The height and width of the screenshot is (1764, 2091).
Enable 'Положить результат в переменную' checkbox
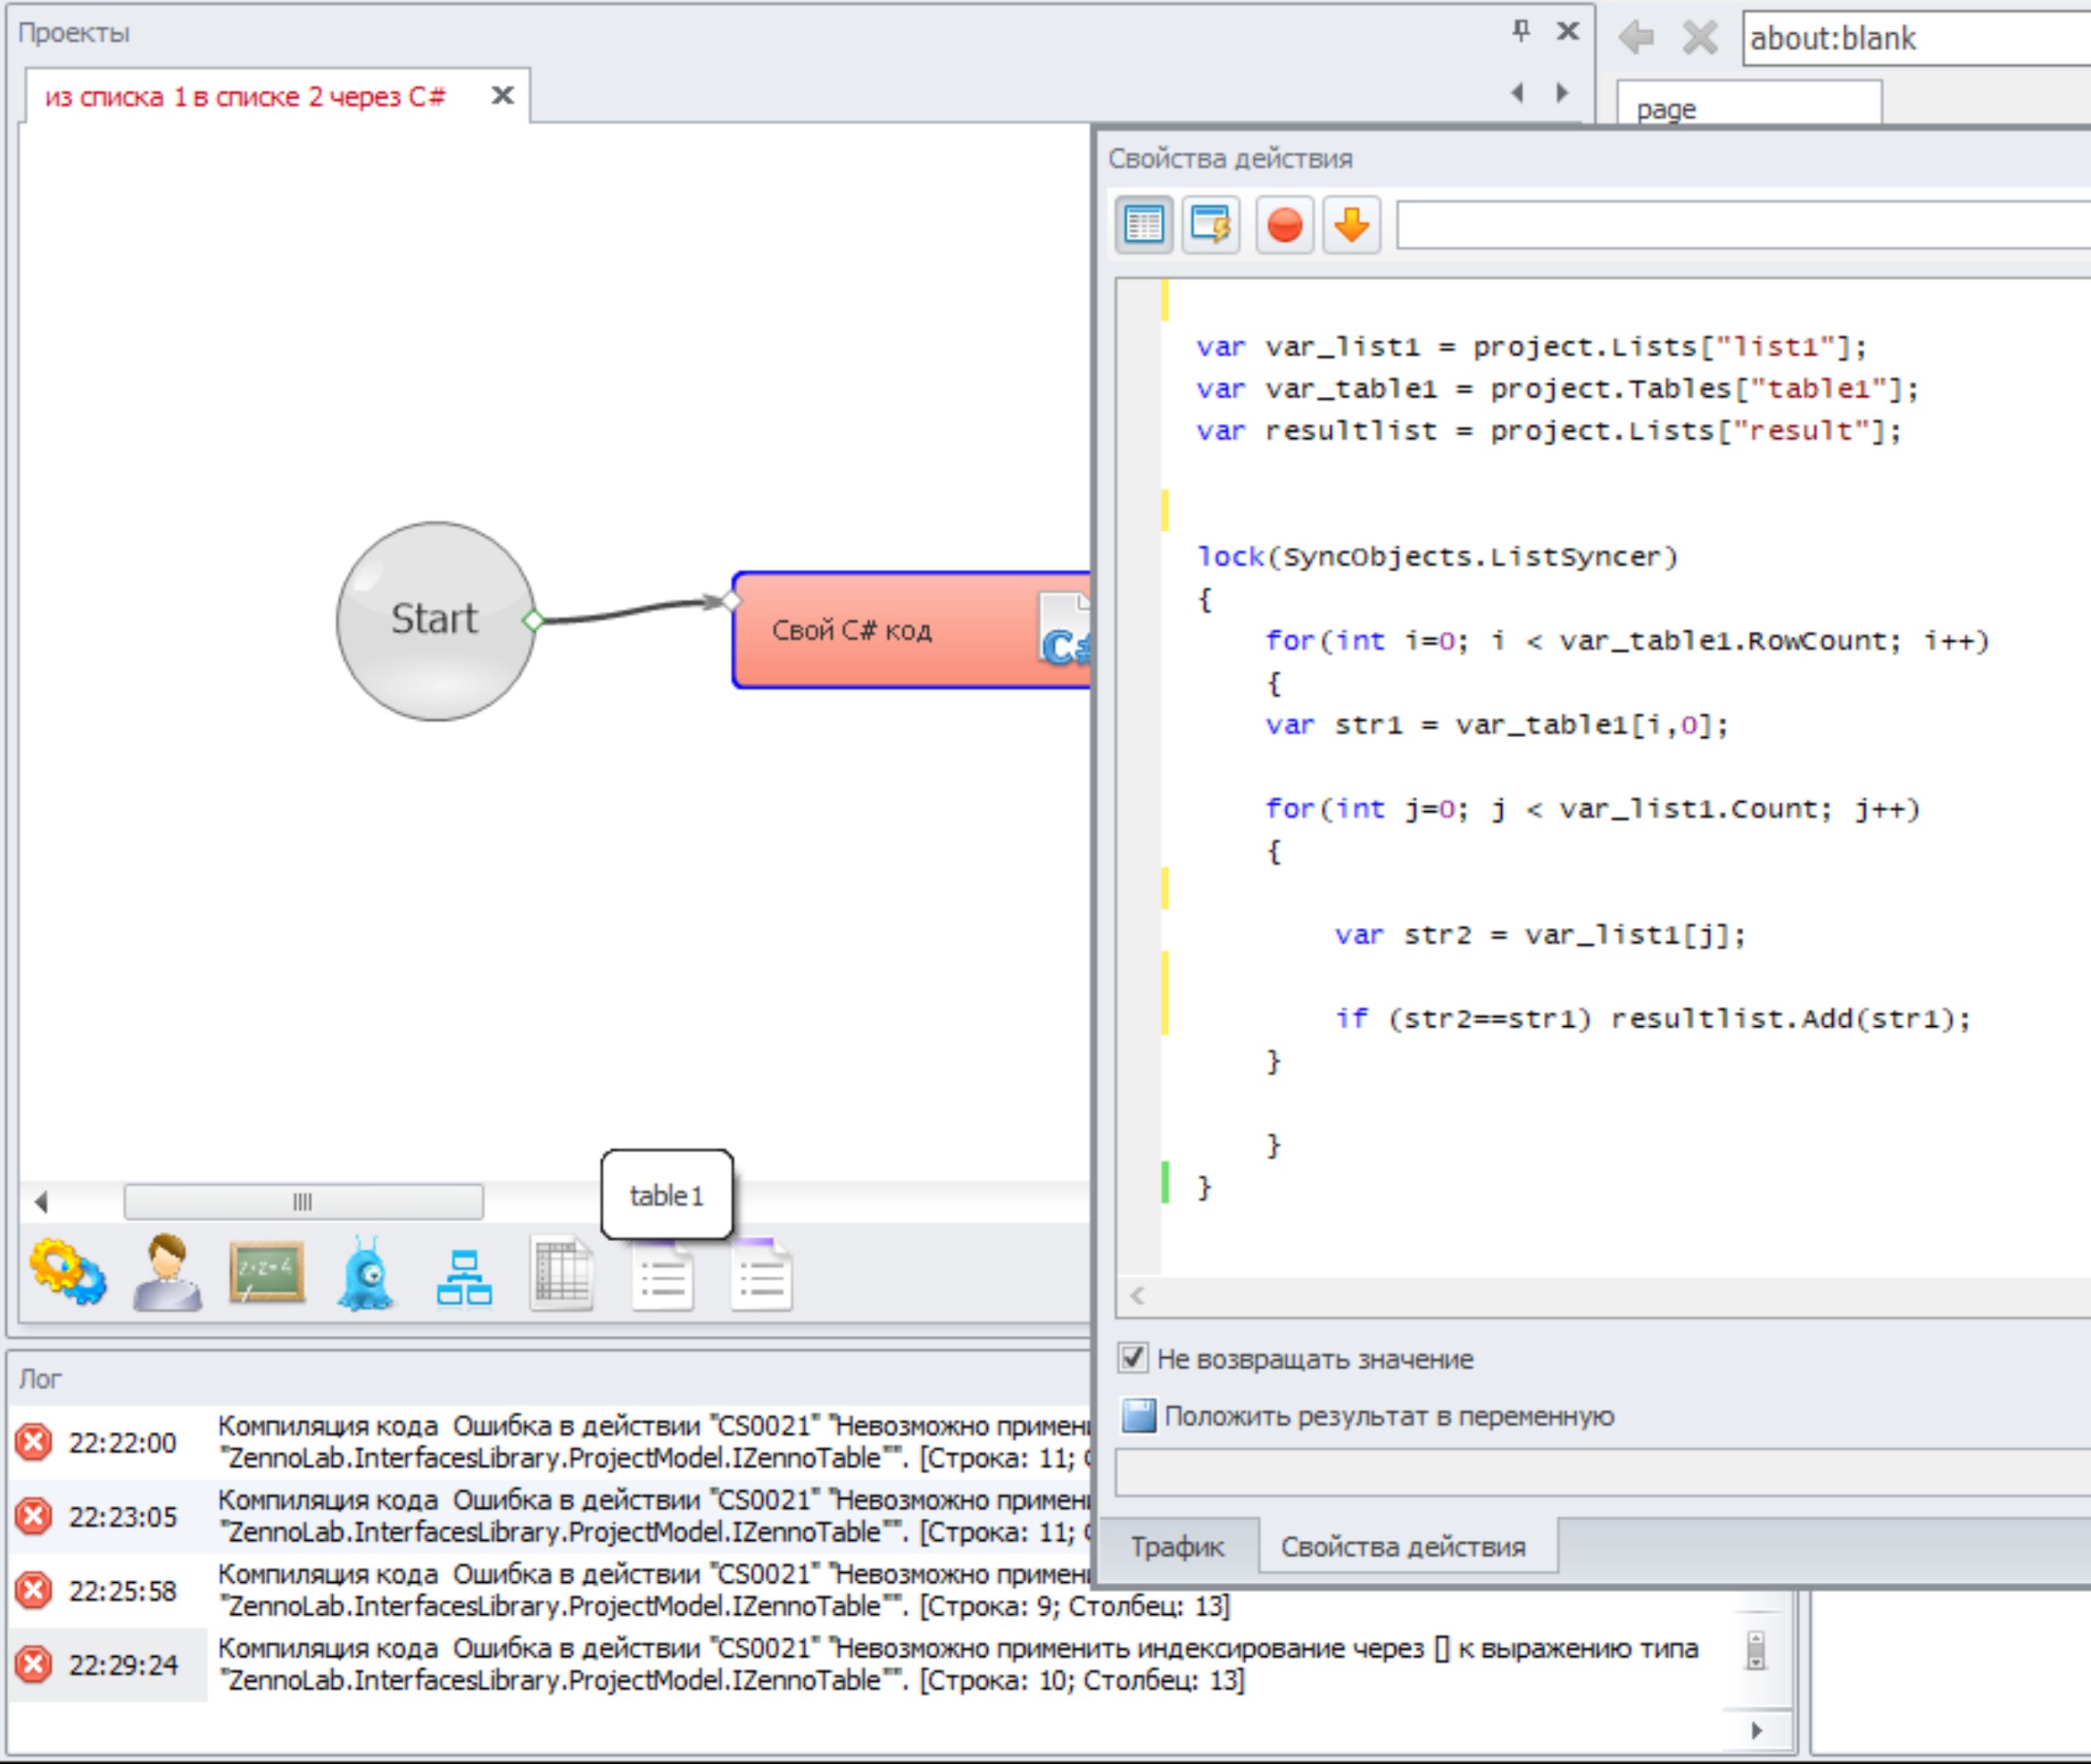pos(1138,1416)
